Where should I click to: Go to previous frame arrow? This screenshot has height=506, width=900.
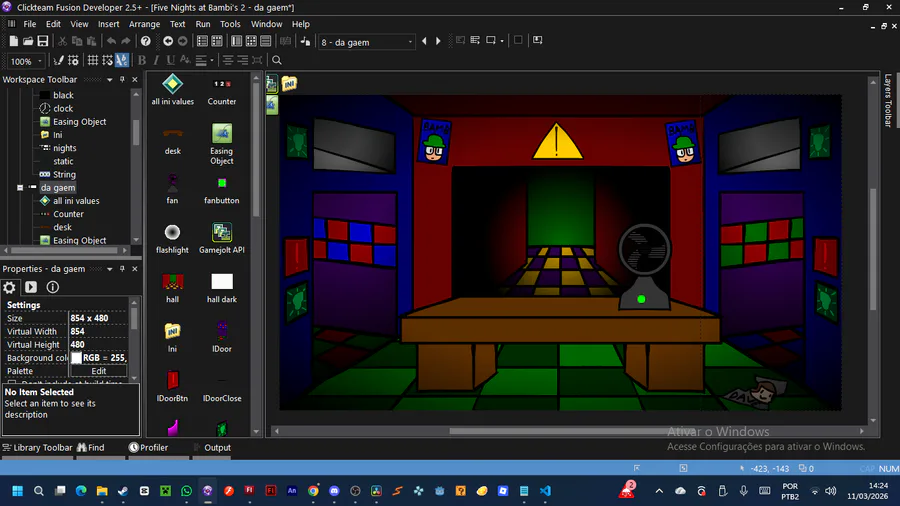point(424,41)
